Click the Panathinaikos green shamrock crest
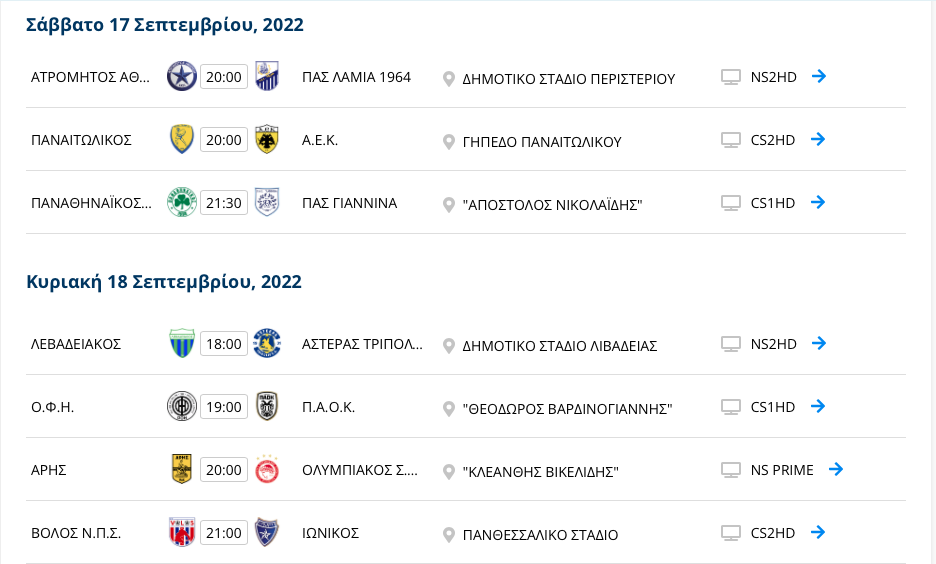 [x=181, y=202]
